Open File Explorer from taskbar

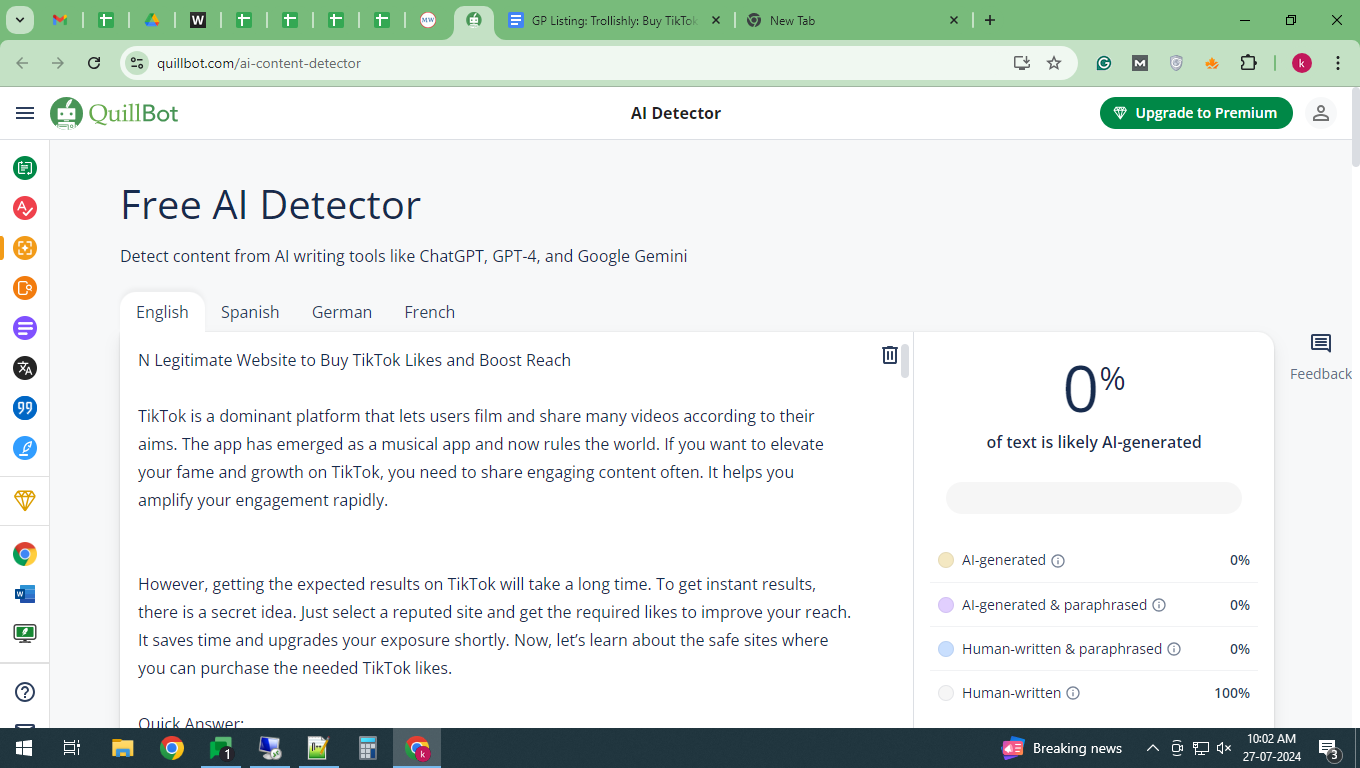pyautogui.click(x=122, y=748)
